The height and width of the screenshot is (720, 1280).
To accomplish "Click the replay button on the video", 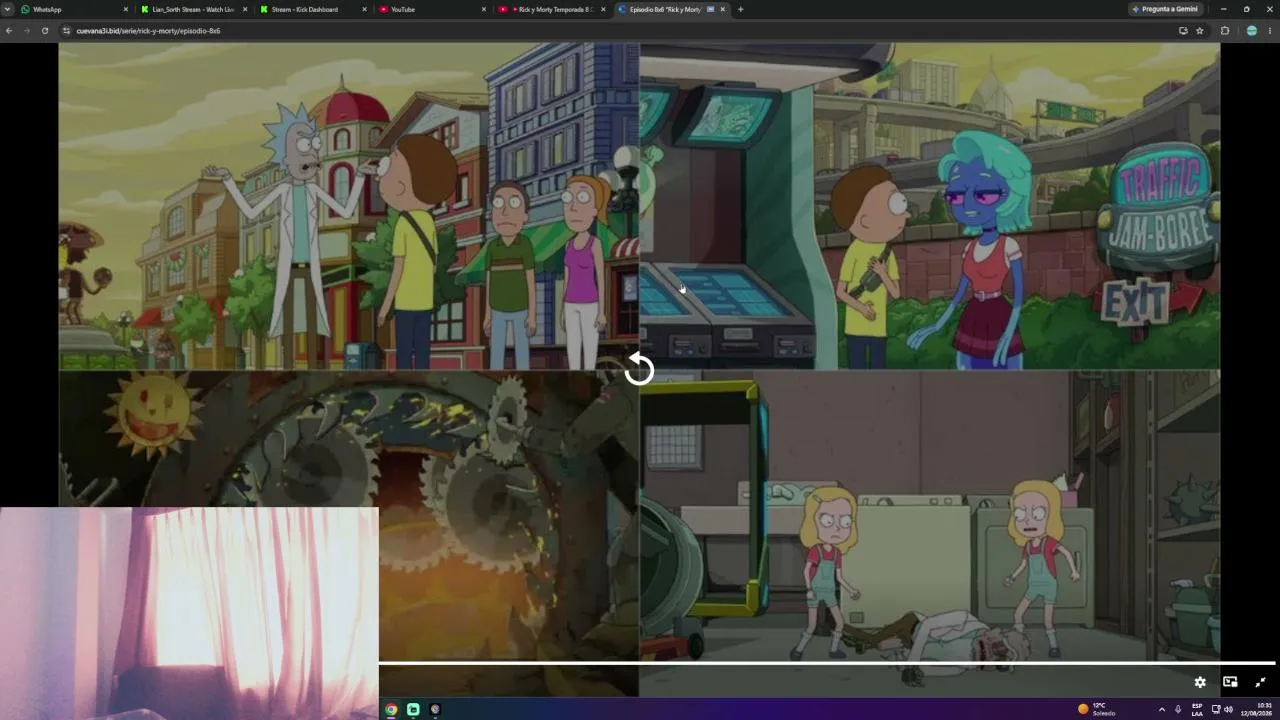I will (639, 370).
